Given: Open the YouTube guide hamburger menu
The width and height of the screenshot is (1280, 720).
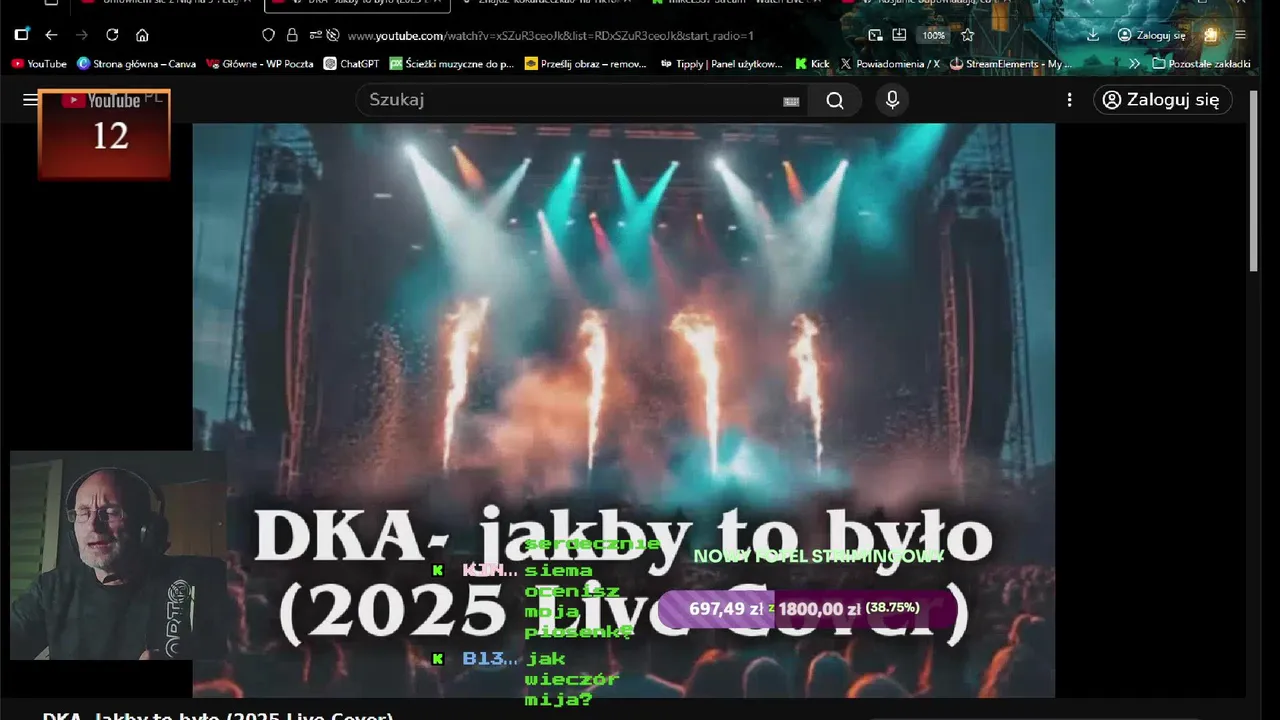Looking at the screenshot, I should pos(30,100).
